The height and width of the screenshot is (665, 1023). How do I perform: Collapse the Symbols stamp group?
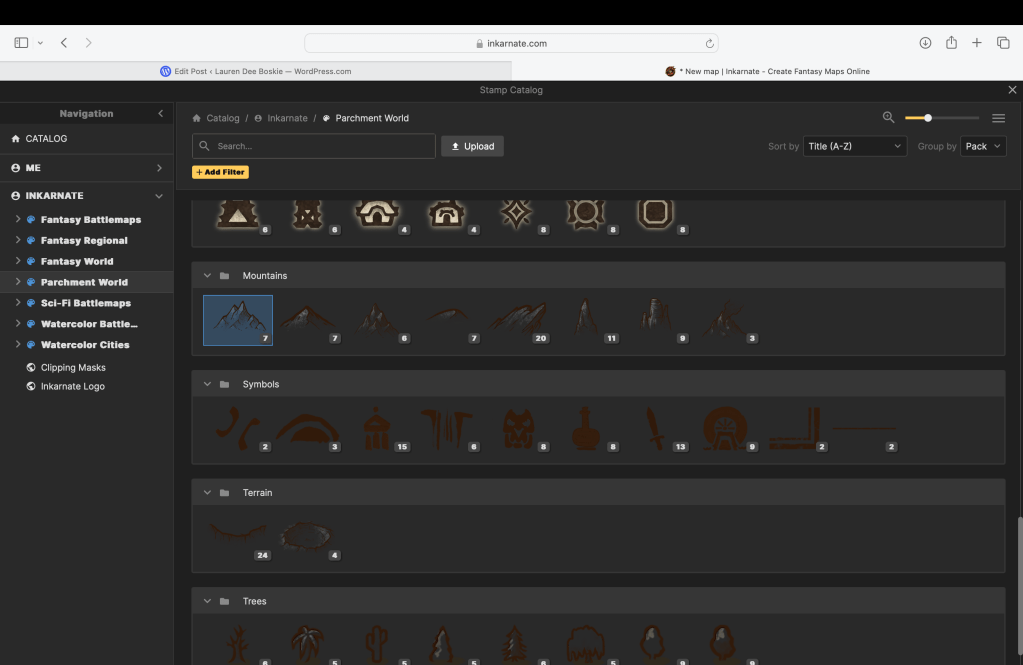208,385
